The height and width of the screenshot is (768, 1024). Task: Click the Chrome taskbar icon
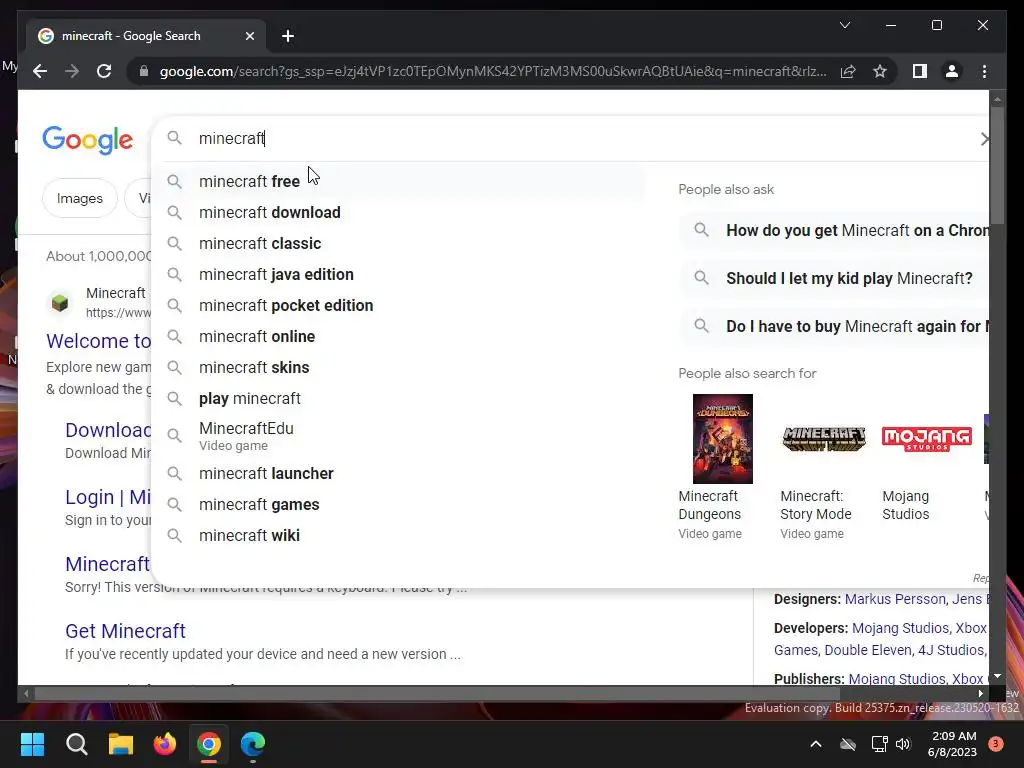click(x=209, y=744)
